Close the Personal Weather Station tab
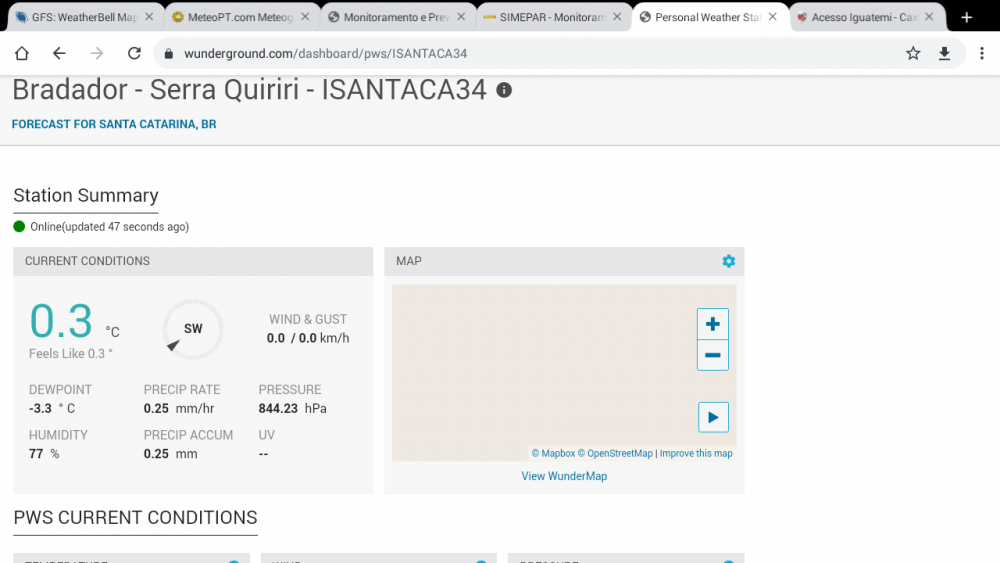The width and height of the screenshot is (1000, 563). [773, 17]
